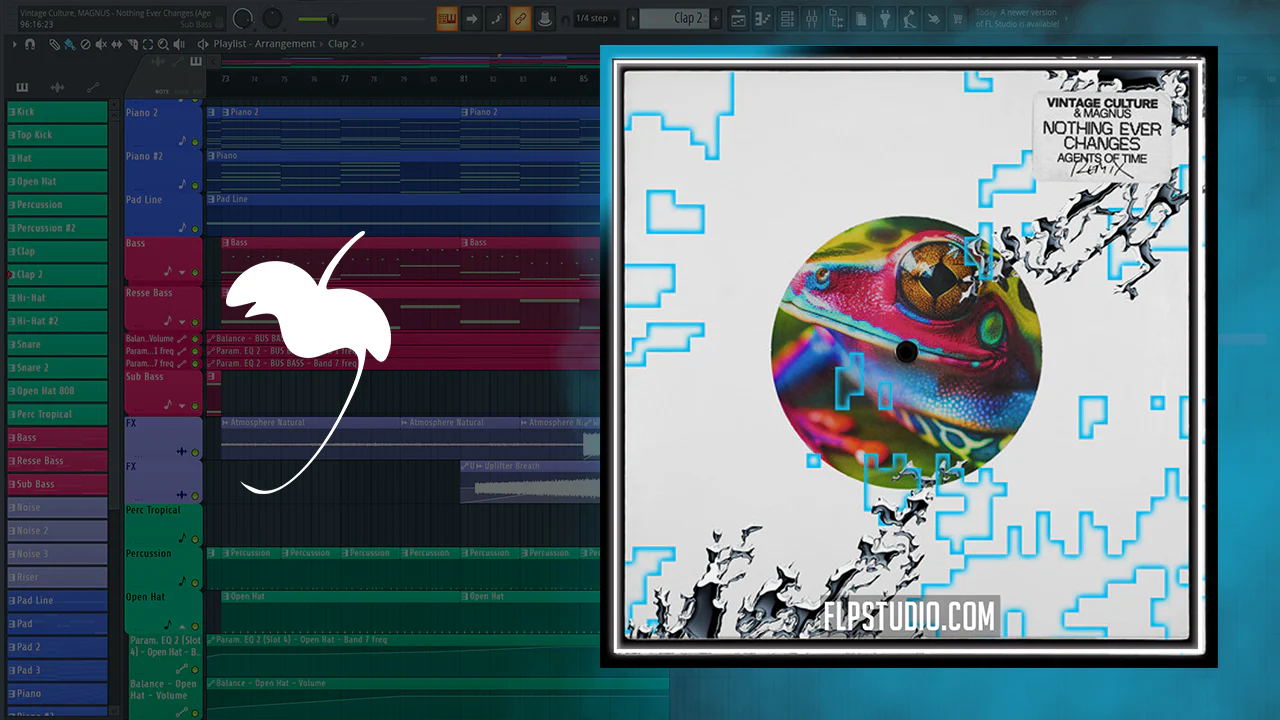Viewport: 1280px width, 720px height.
Task: Add a new pattern with plus button
Action: [x=716, y=18]
